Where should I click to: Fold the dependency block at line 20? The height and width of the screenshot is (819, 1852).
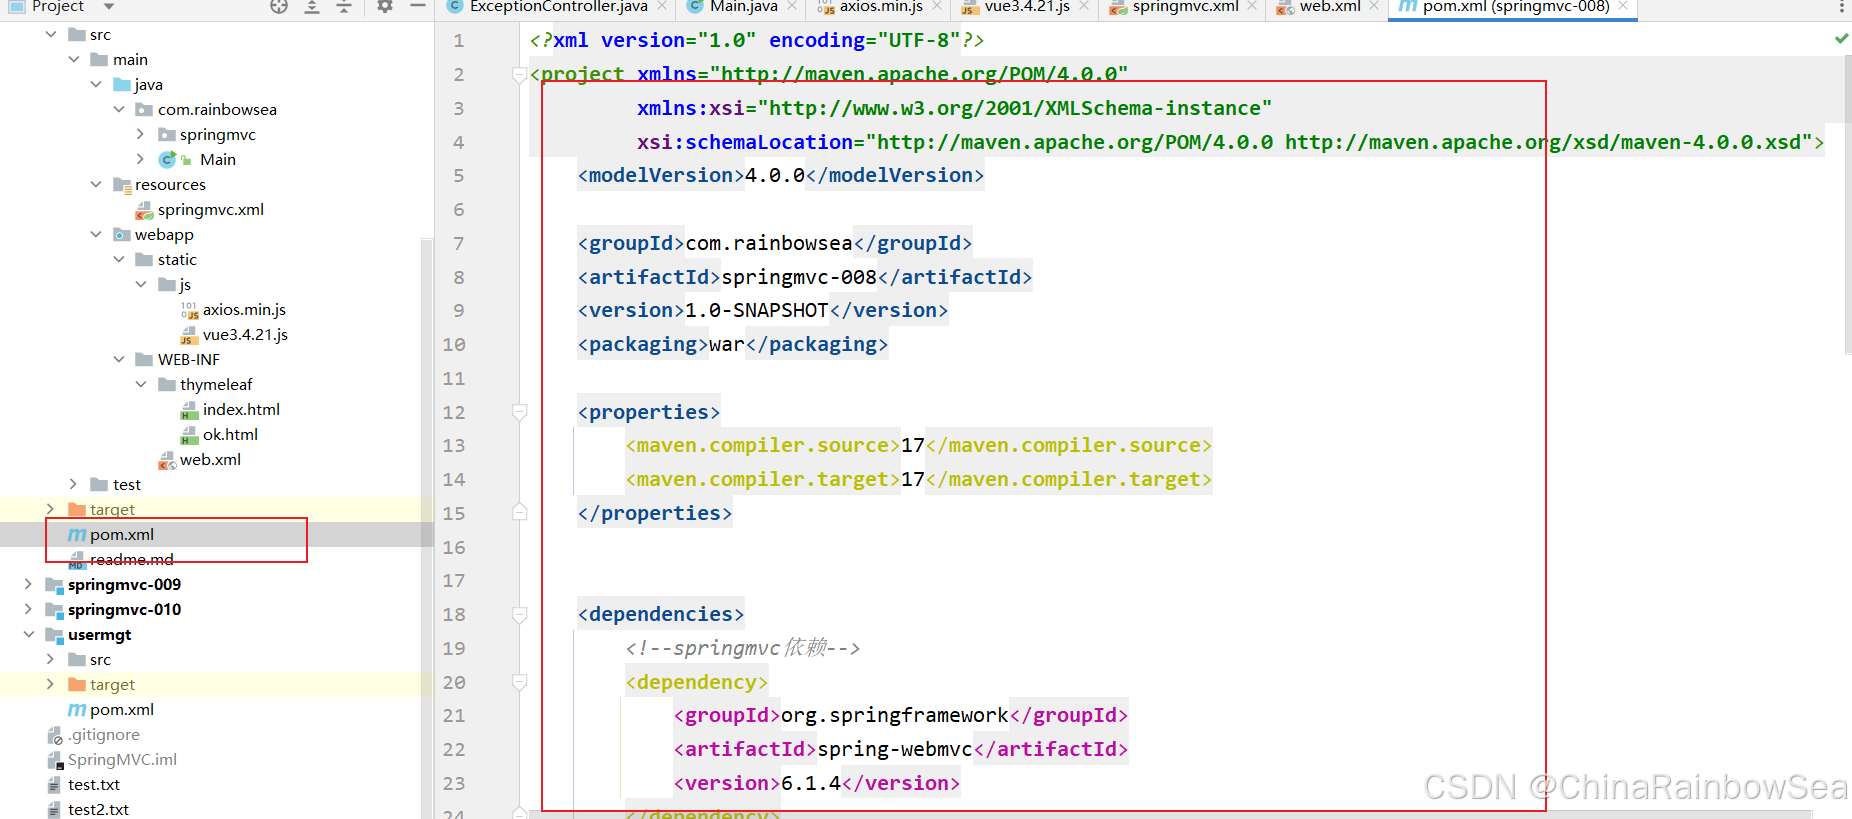click(x=519, y=682)
